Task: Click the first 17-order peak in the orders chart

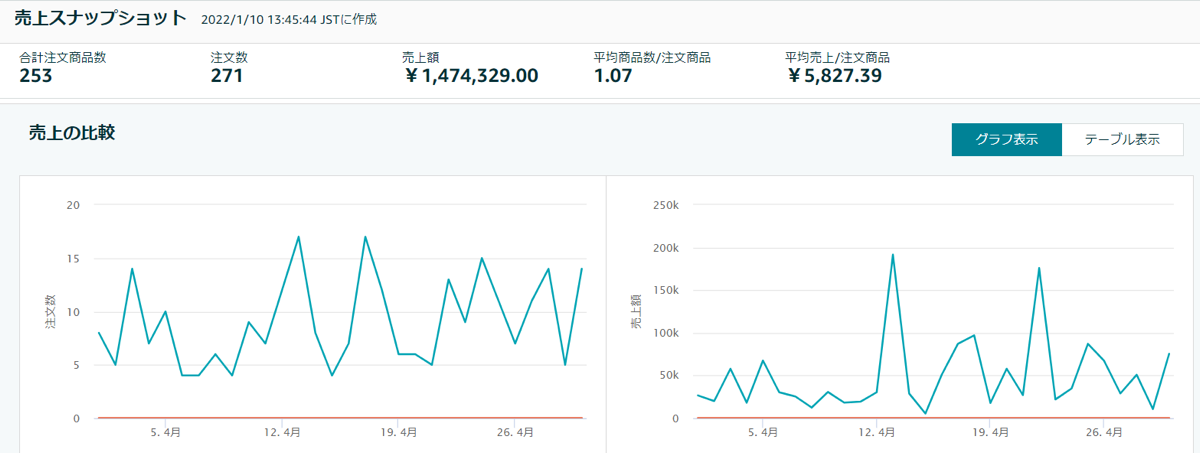Action: pyautogui.click(x=298, y=237)
